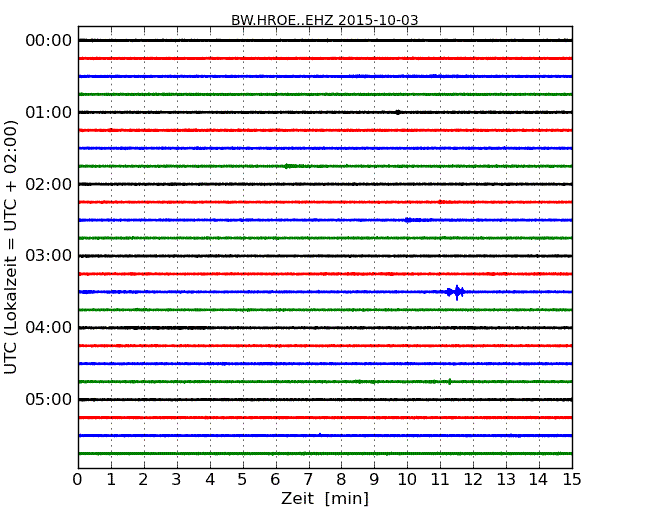Select the 04:00 time label
This screenshot has height=520, width=650.
[49, 328]
